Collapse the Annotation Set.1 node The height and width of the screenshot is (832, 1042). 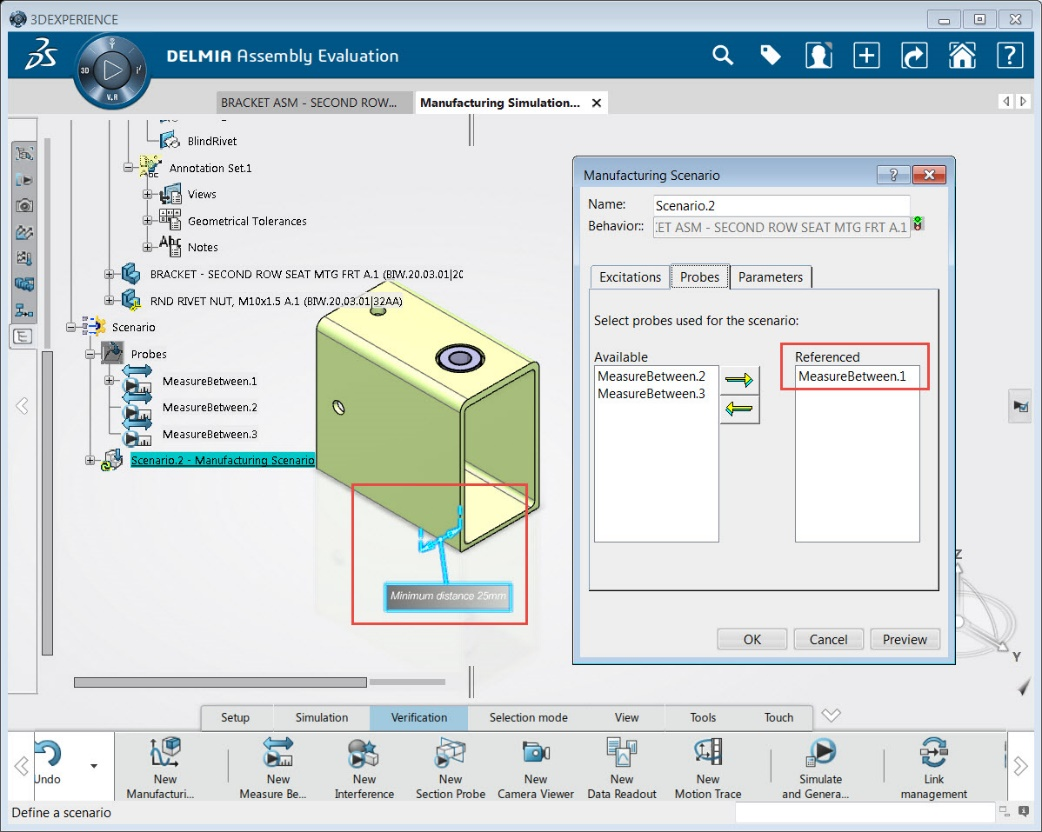(128, 167)
